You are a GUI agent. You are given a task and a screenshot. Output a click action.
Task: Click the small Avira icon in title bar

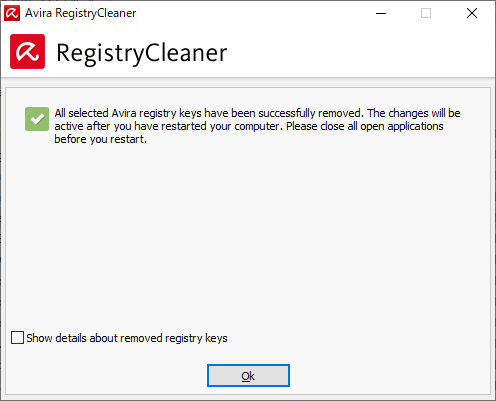click(x=12, y=13)
